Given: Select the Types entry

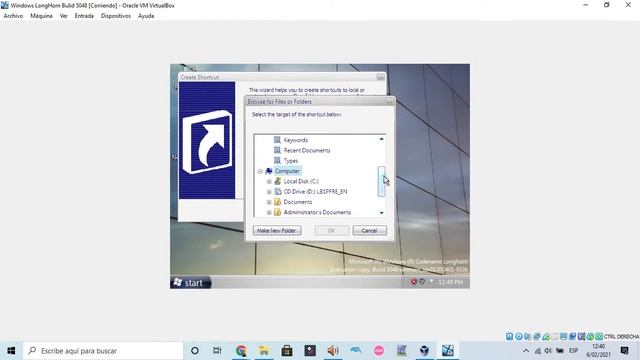Looking at the screenshot, I should pos(291,161).
